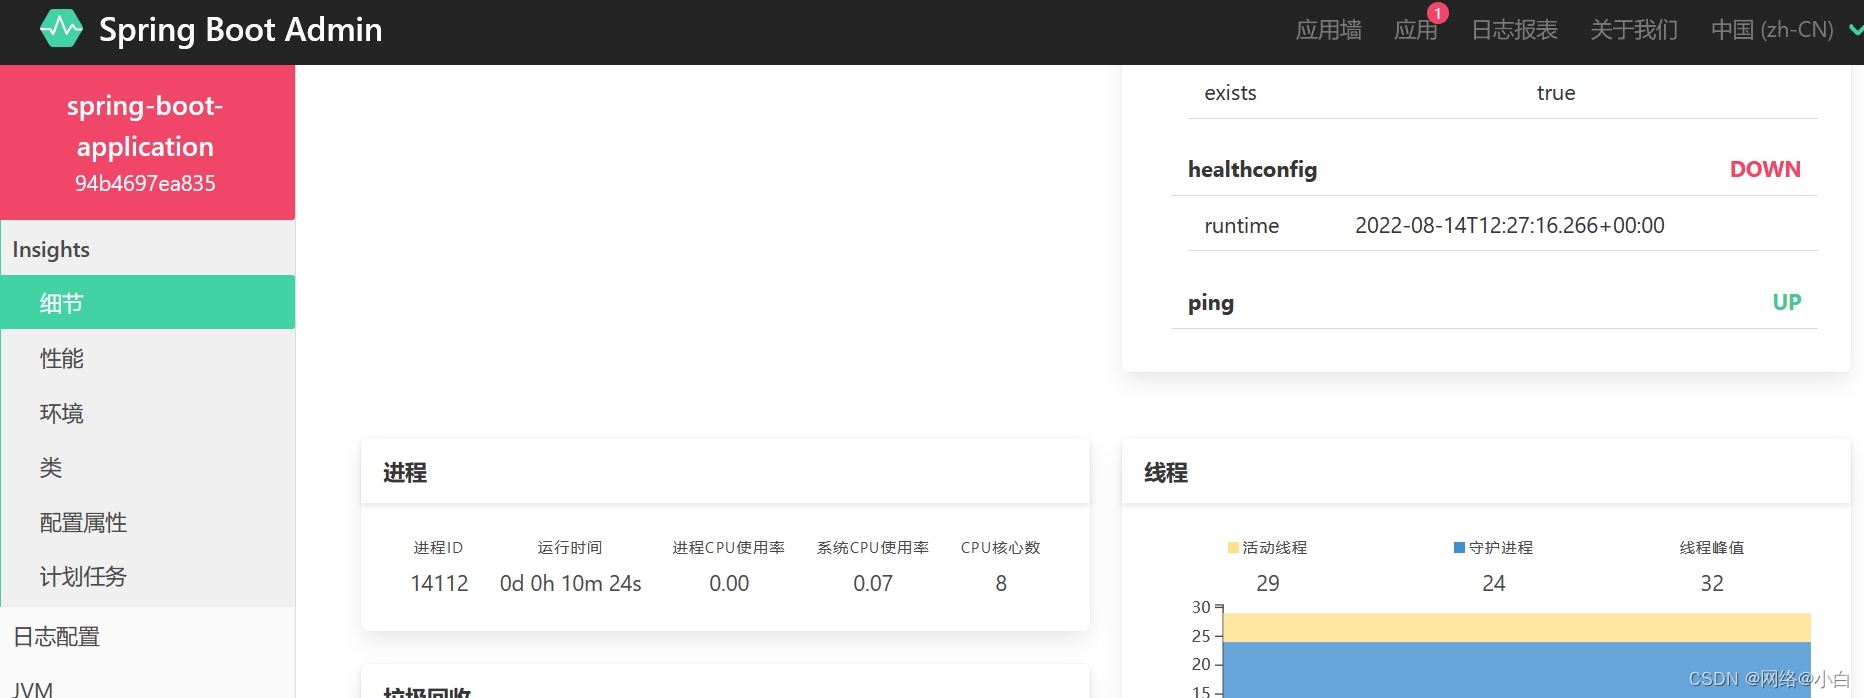1864x698 pixels.
Task: Click the Spring Boot Admin title
Action: [x=240, y=30]
